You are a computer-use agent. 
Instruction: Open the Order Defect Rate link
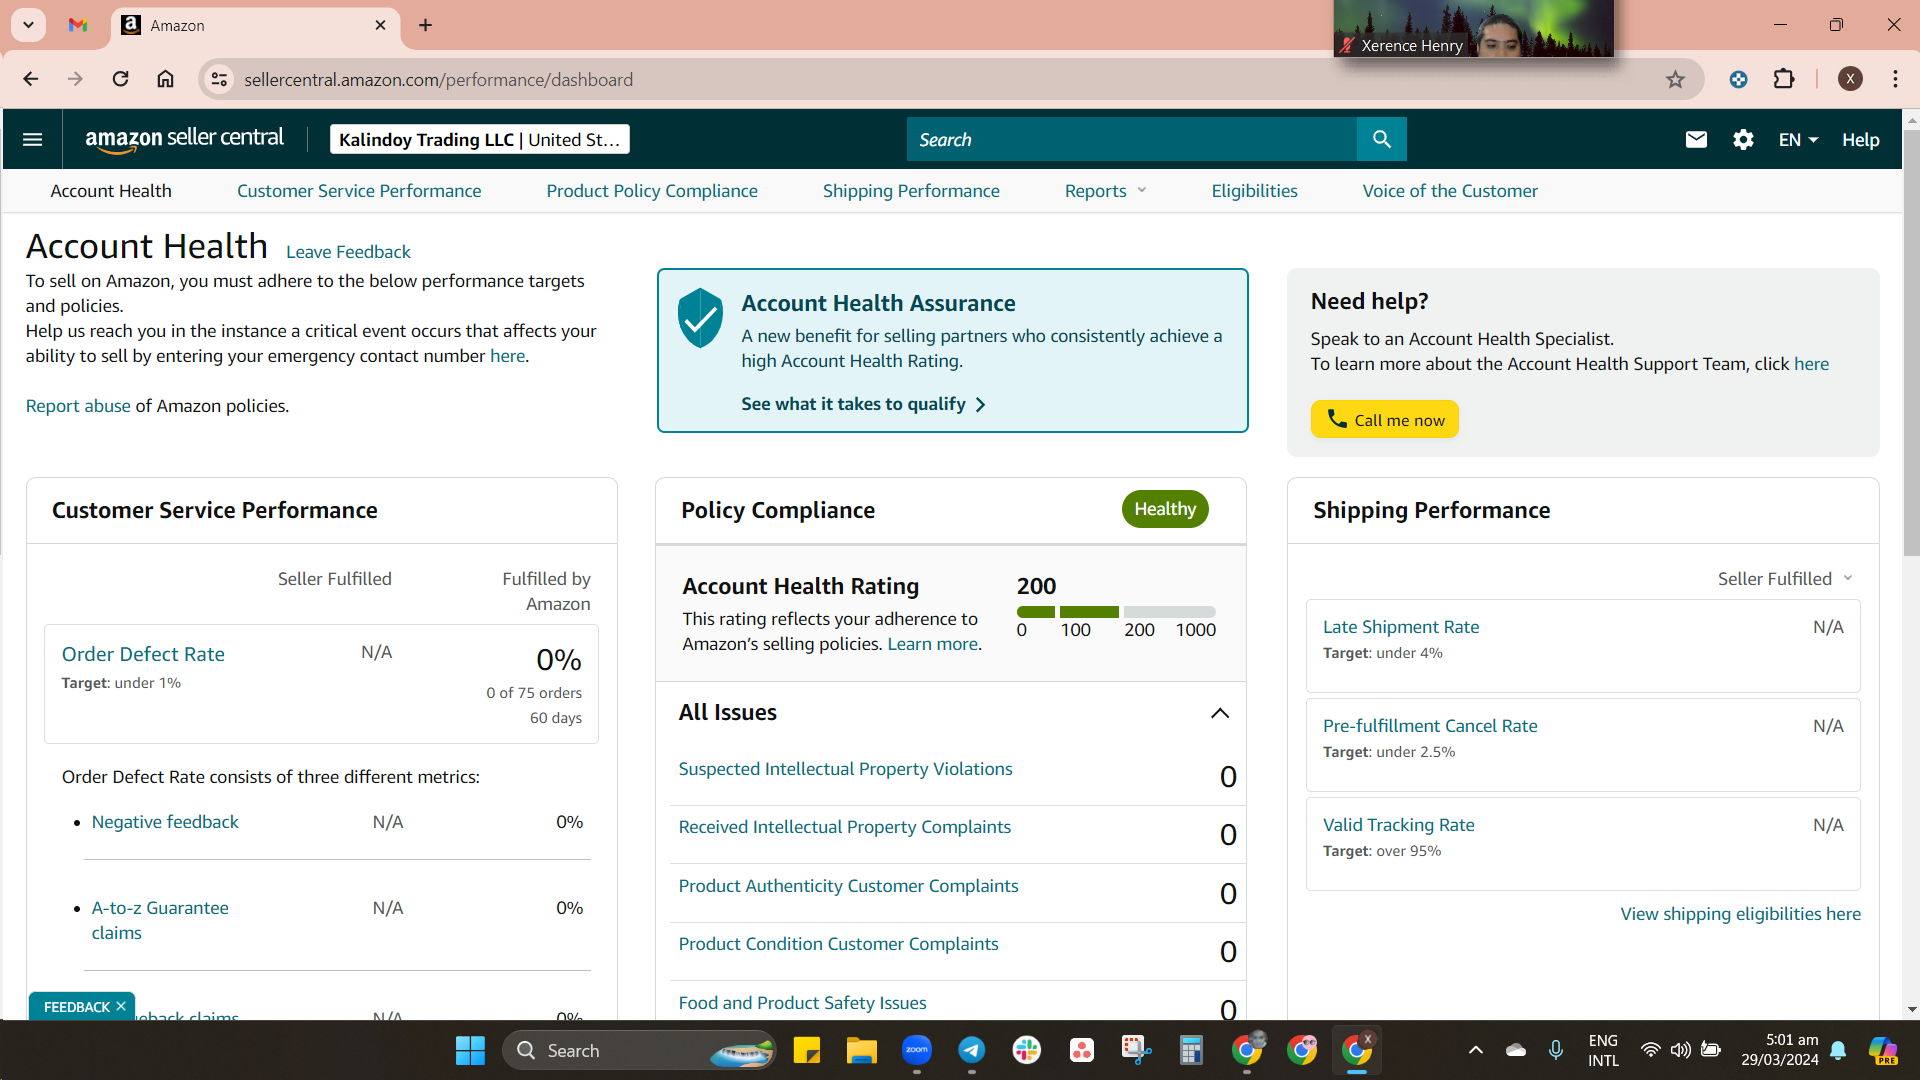click(x=143, y=654)
